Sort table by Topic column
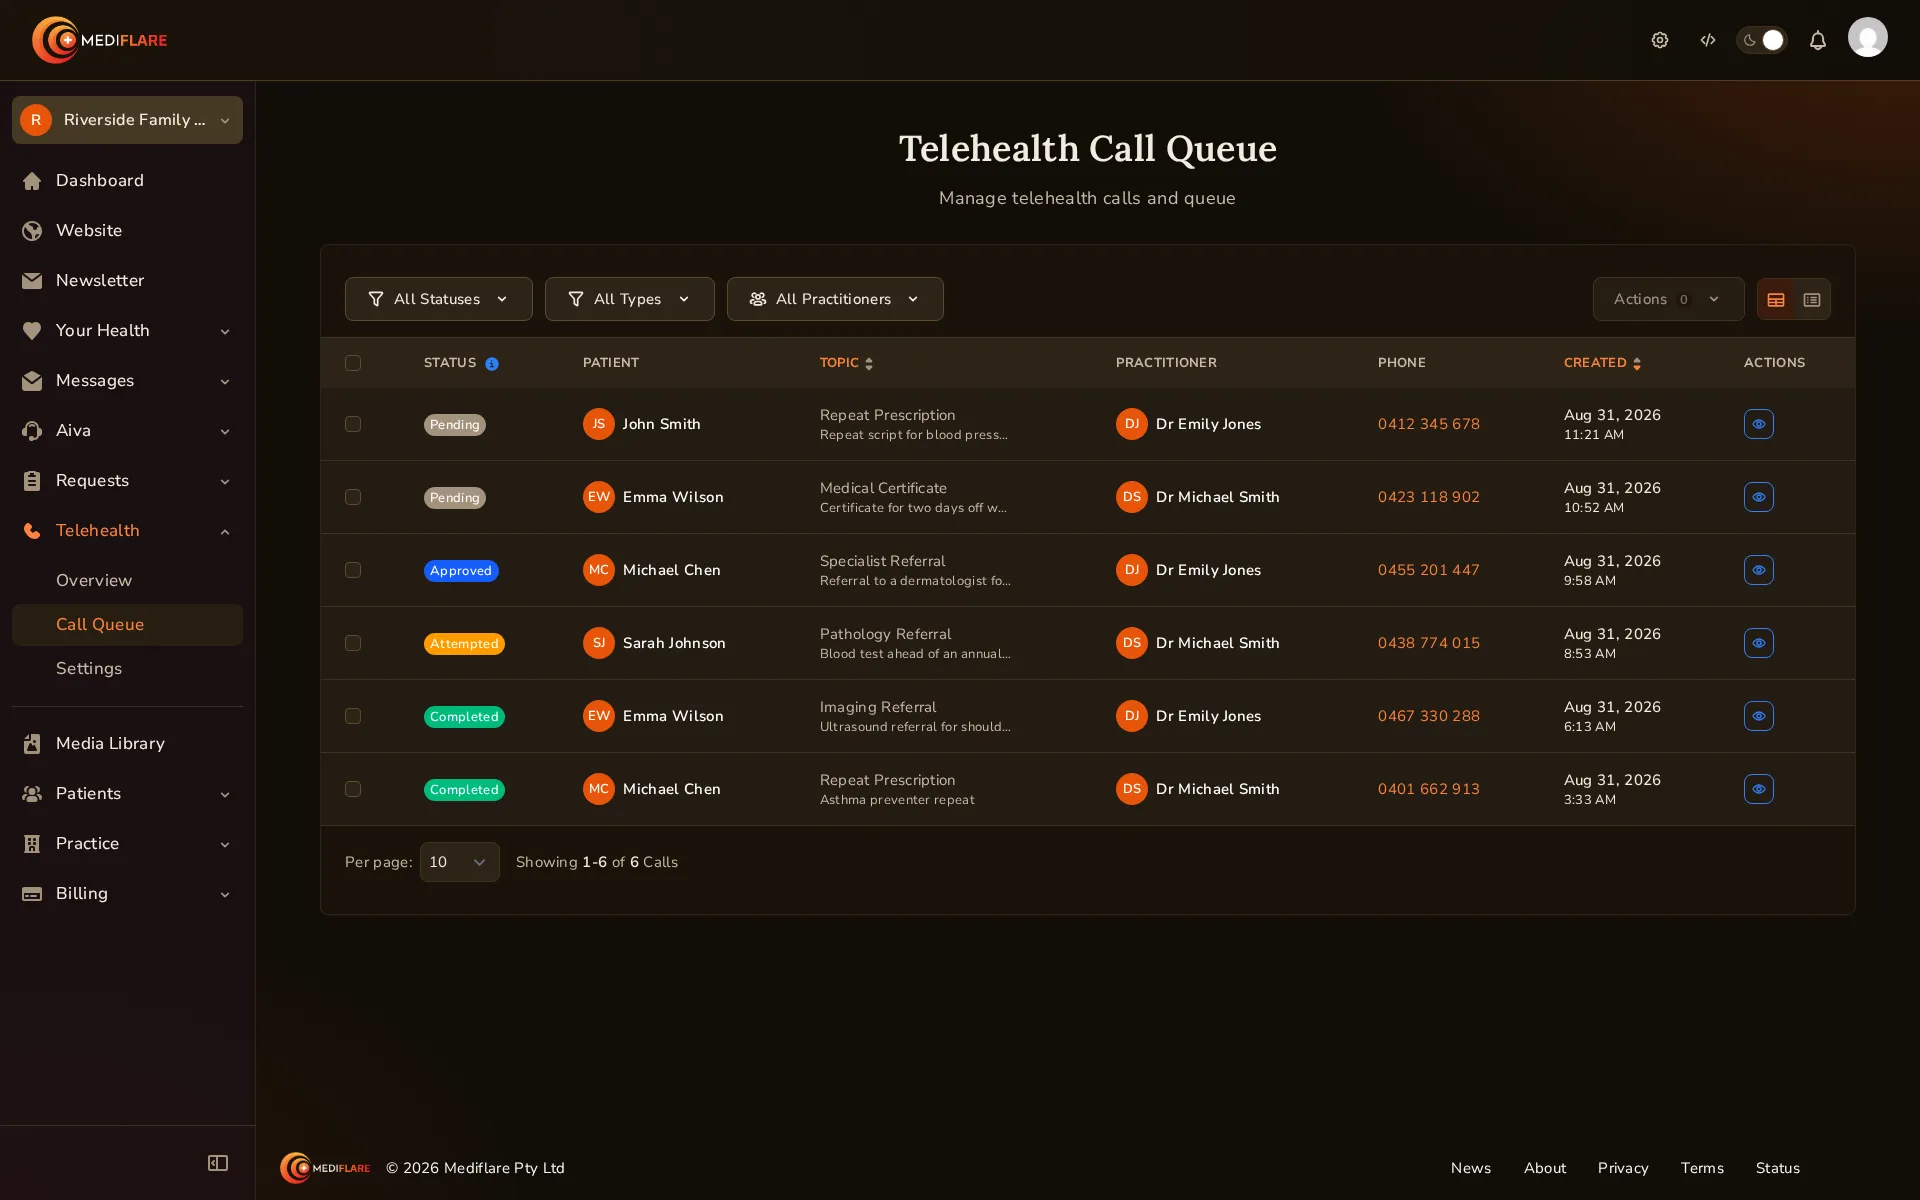 coord(846,363)
